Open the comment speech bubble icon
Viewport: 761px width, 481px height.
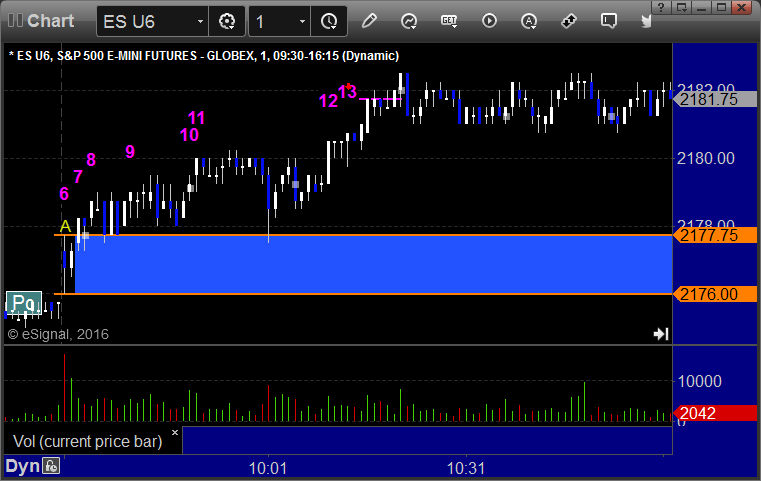609,21
